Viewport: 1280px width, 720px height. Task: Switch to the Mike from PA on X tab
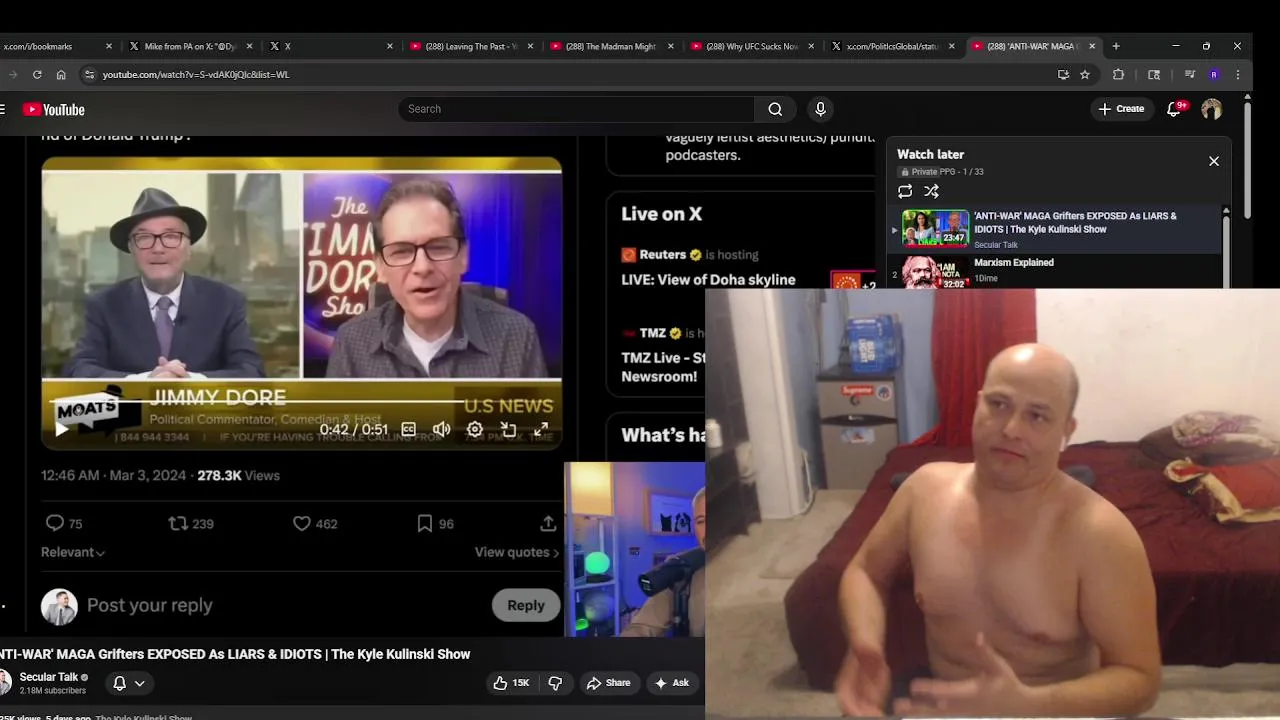[x=190, y=46]
